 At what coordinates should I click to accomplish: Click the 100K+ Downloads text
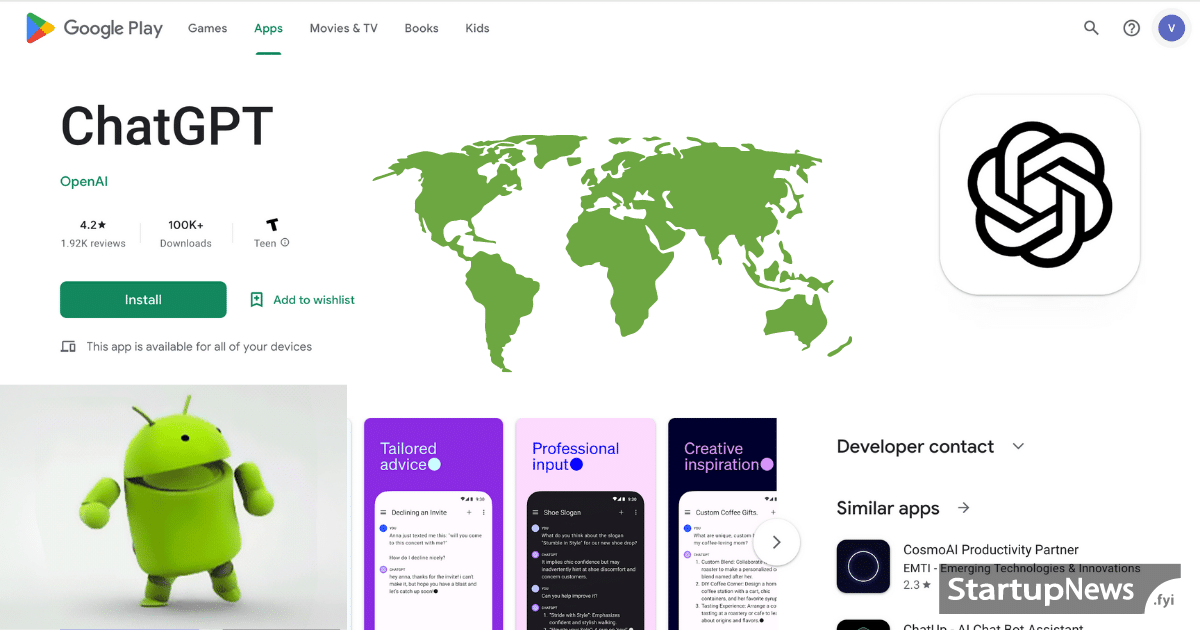tap(186, 234)
